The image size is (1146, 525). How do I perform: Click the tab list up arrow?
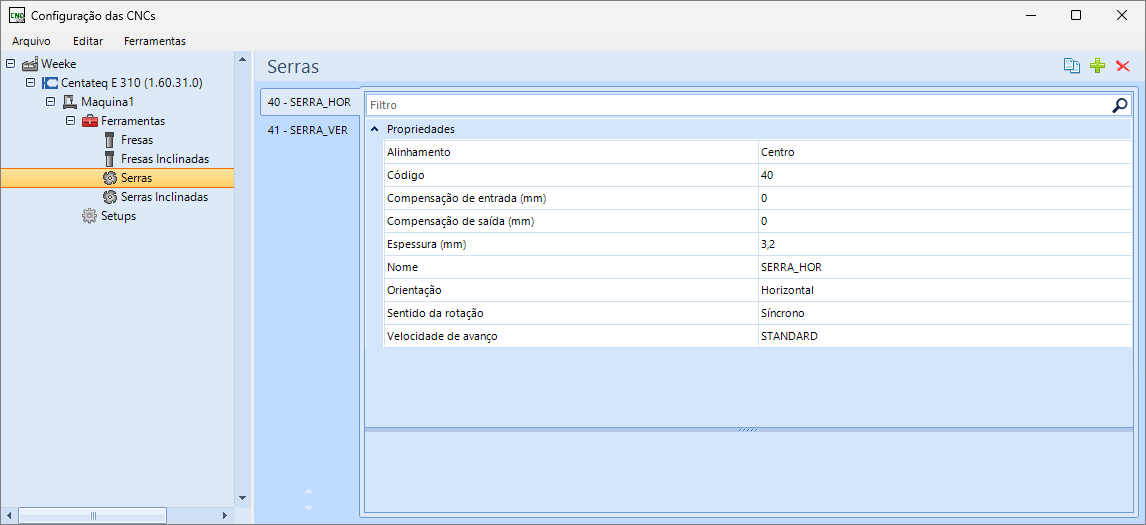[308, 491]
